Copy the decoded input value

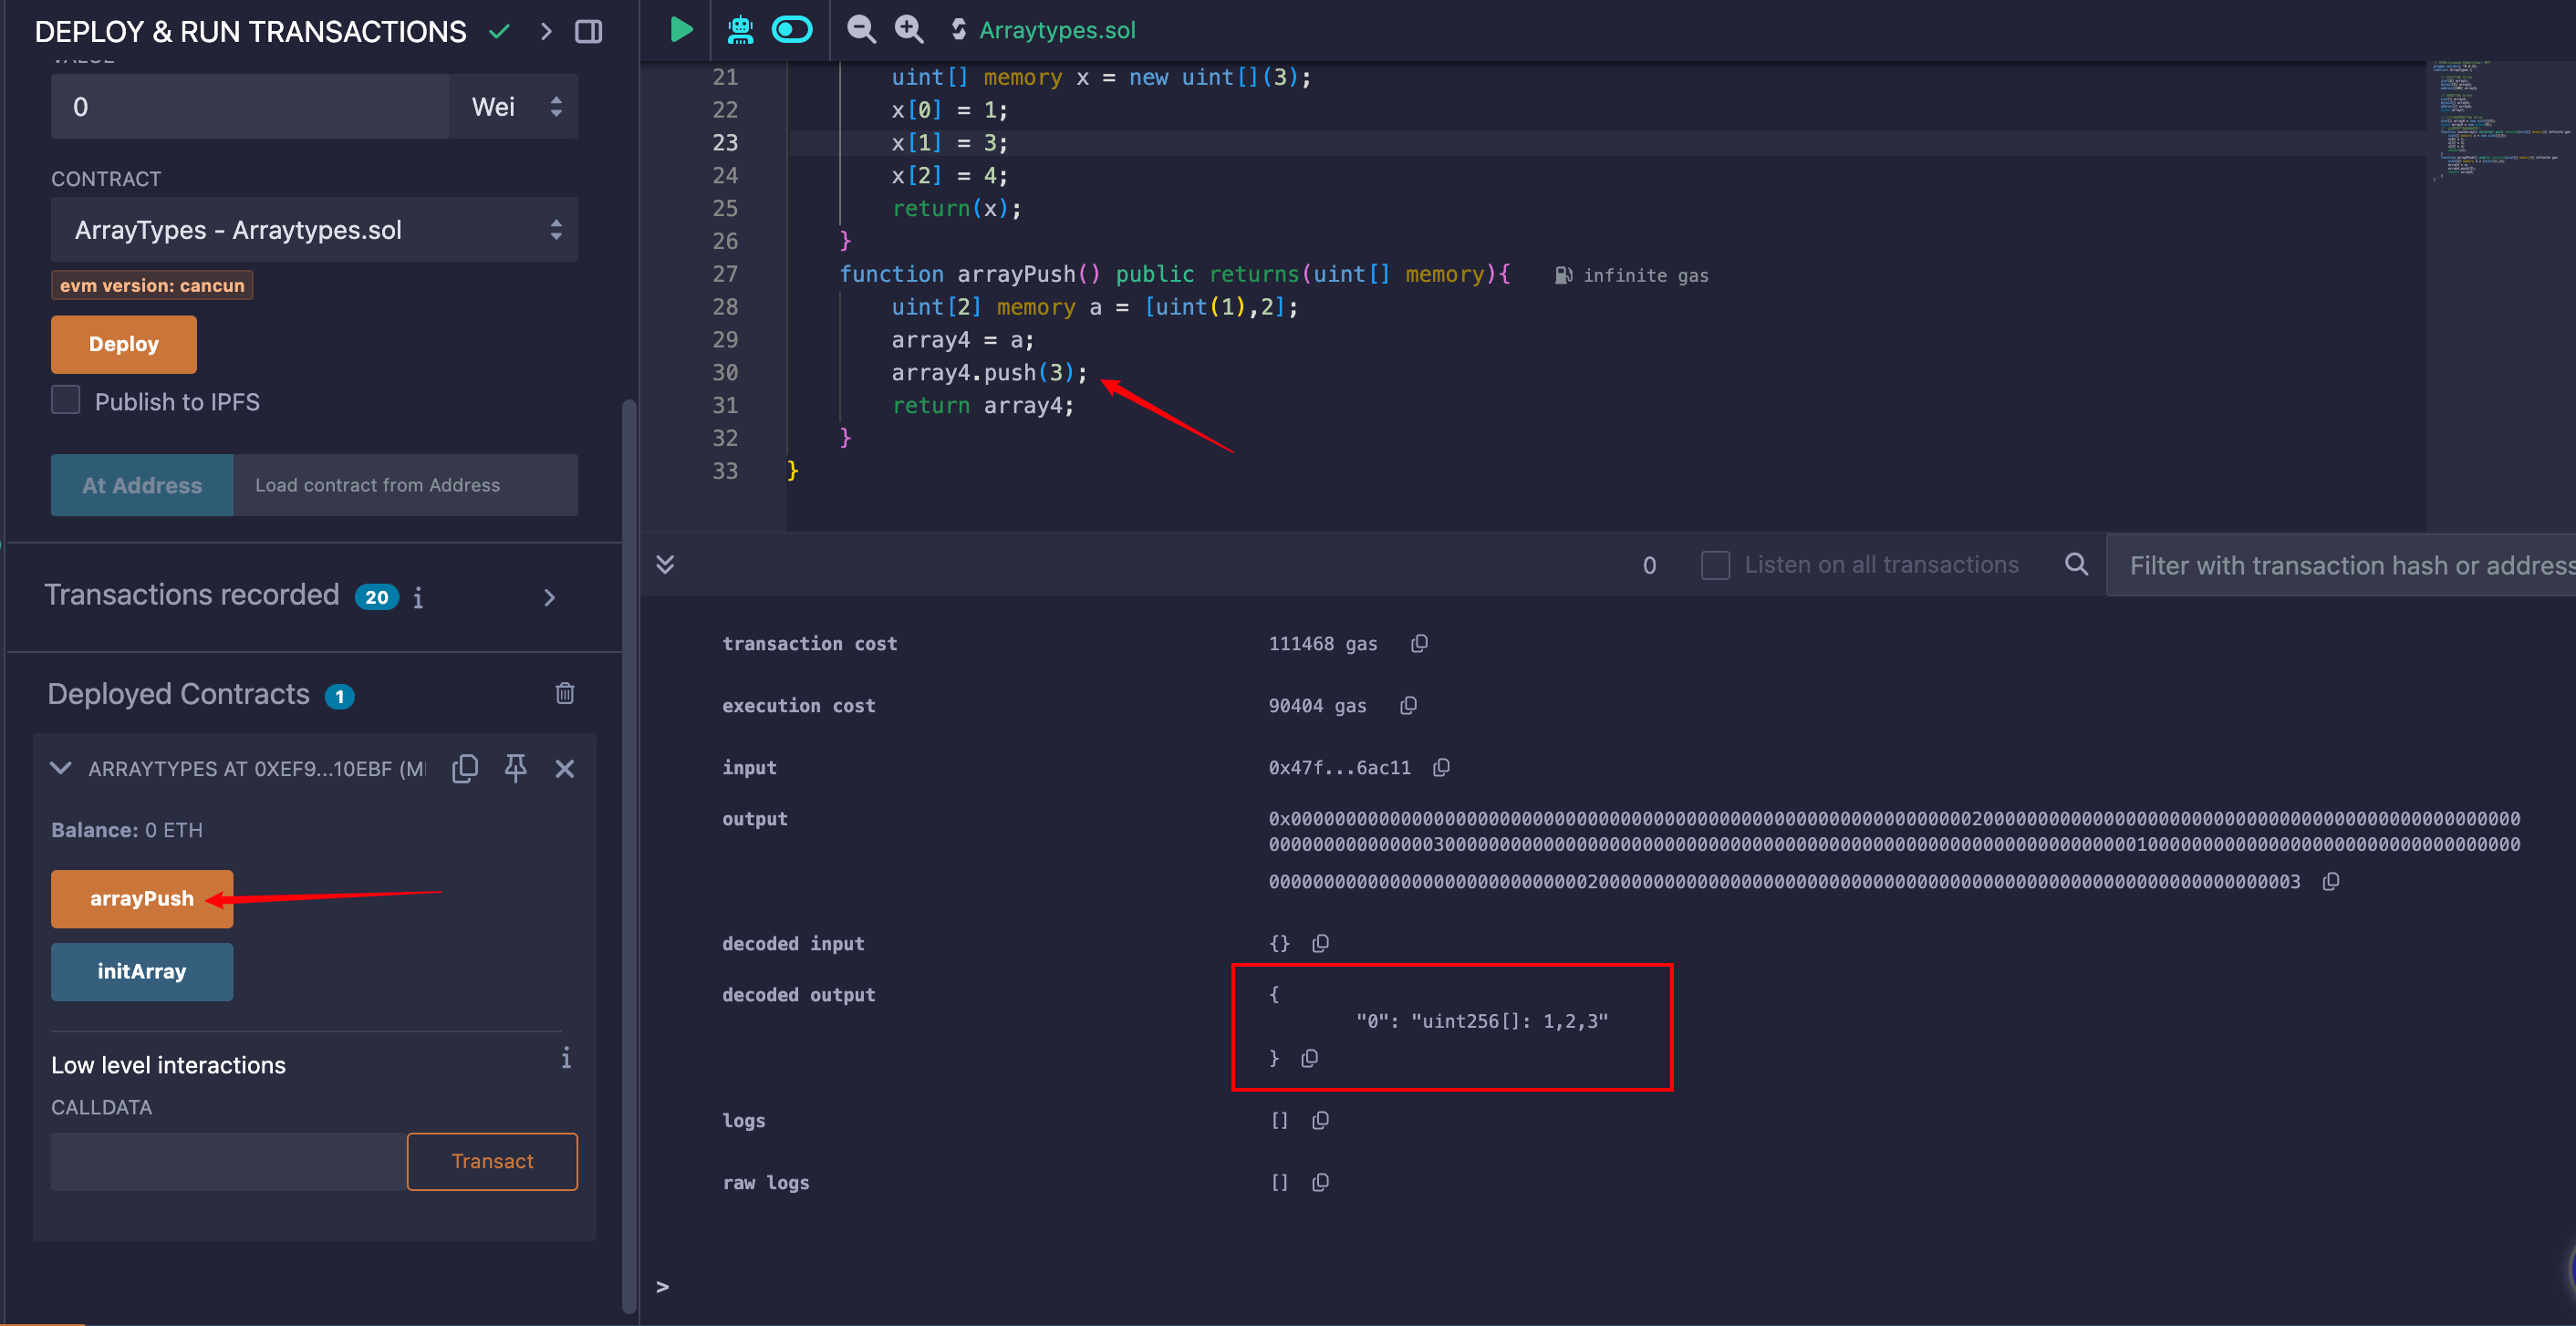(1320, 943)
